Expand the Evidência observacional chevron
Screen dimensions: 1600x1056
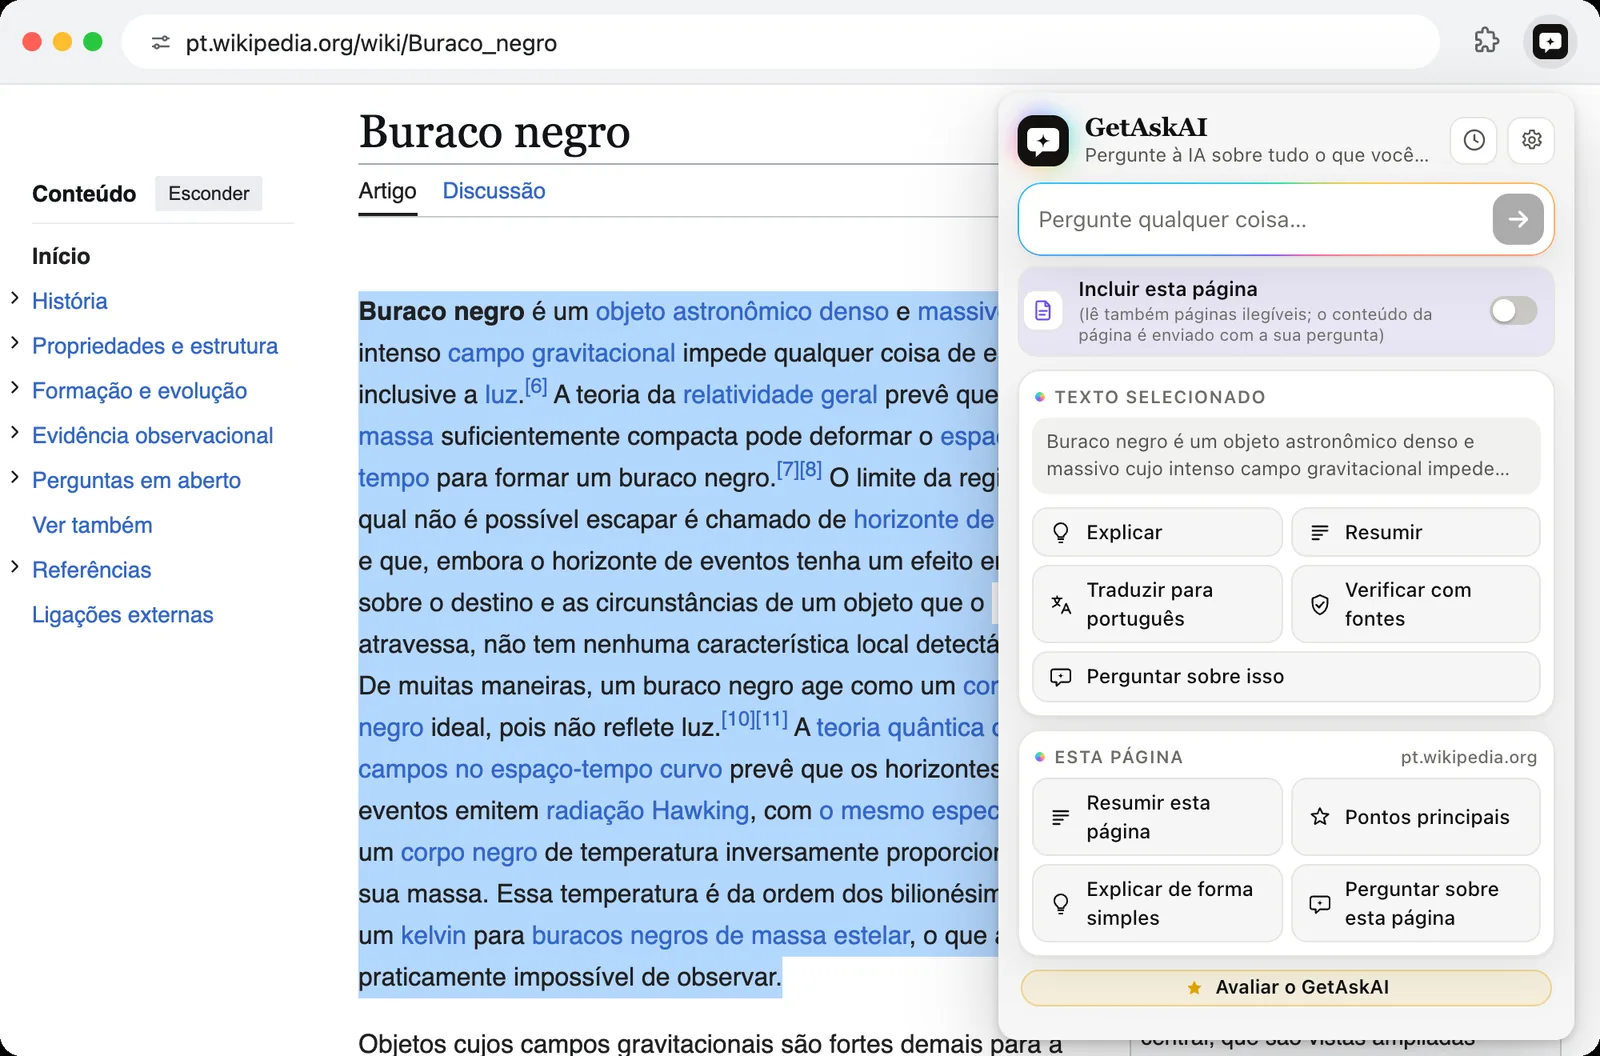15,433
